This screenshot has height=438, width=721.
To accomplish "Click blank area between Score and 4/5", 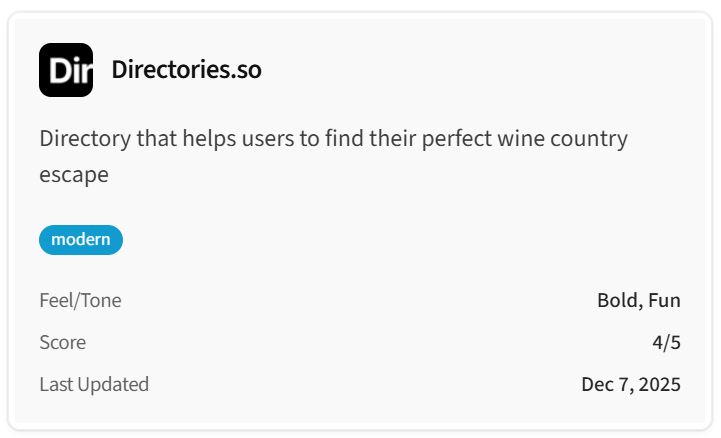I will [x=360, y=342].
